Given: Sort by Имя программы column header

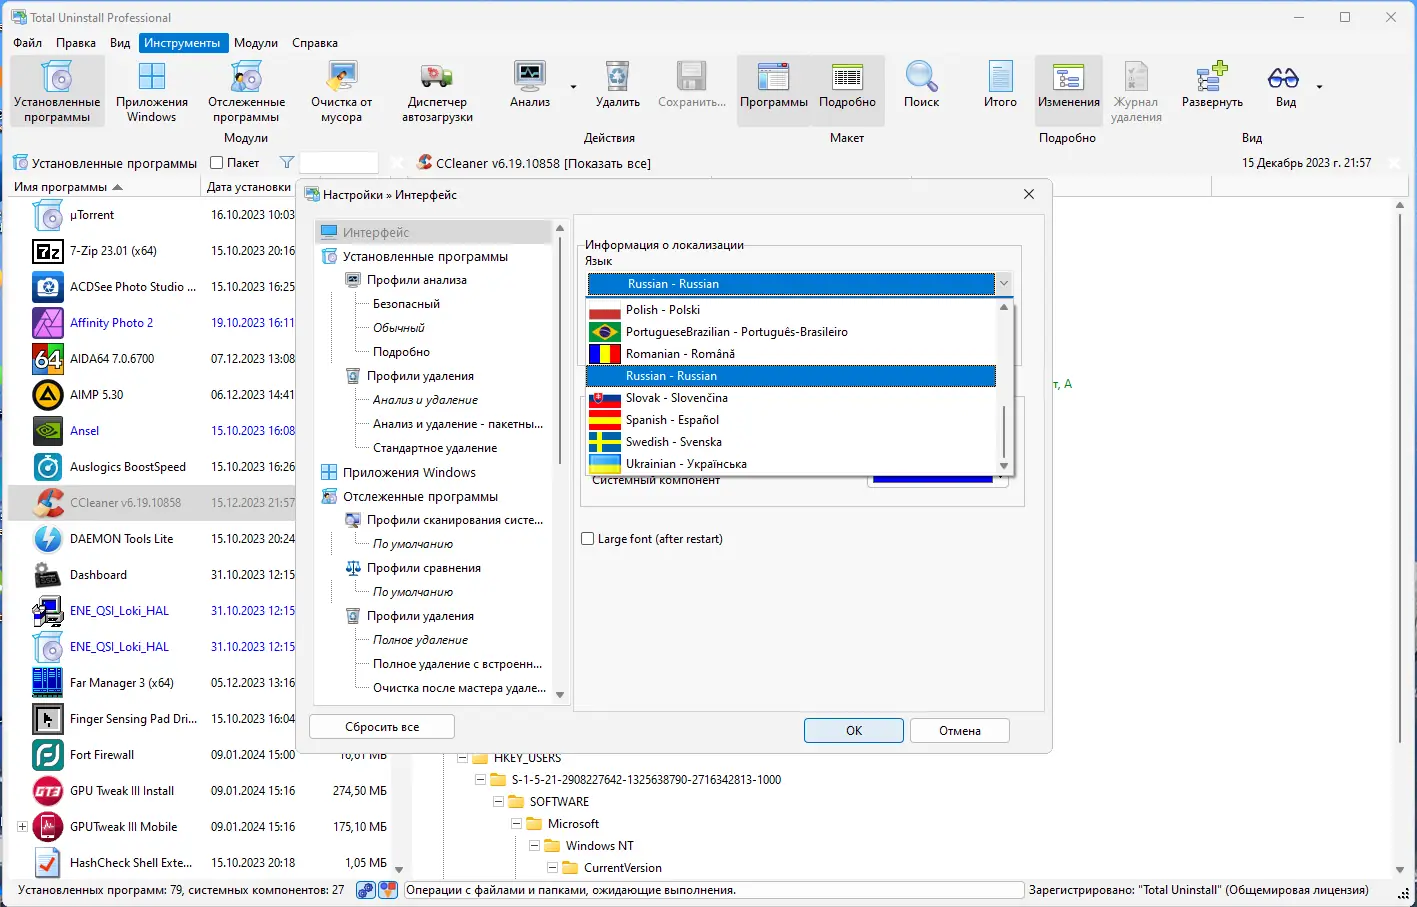Looking at the screenshot, I should [x=104, y=187].
